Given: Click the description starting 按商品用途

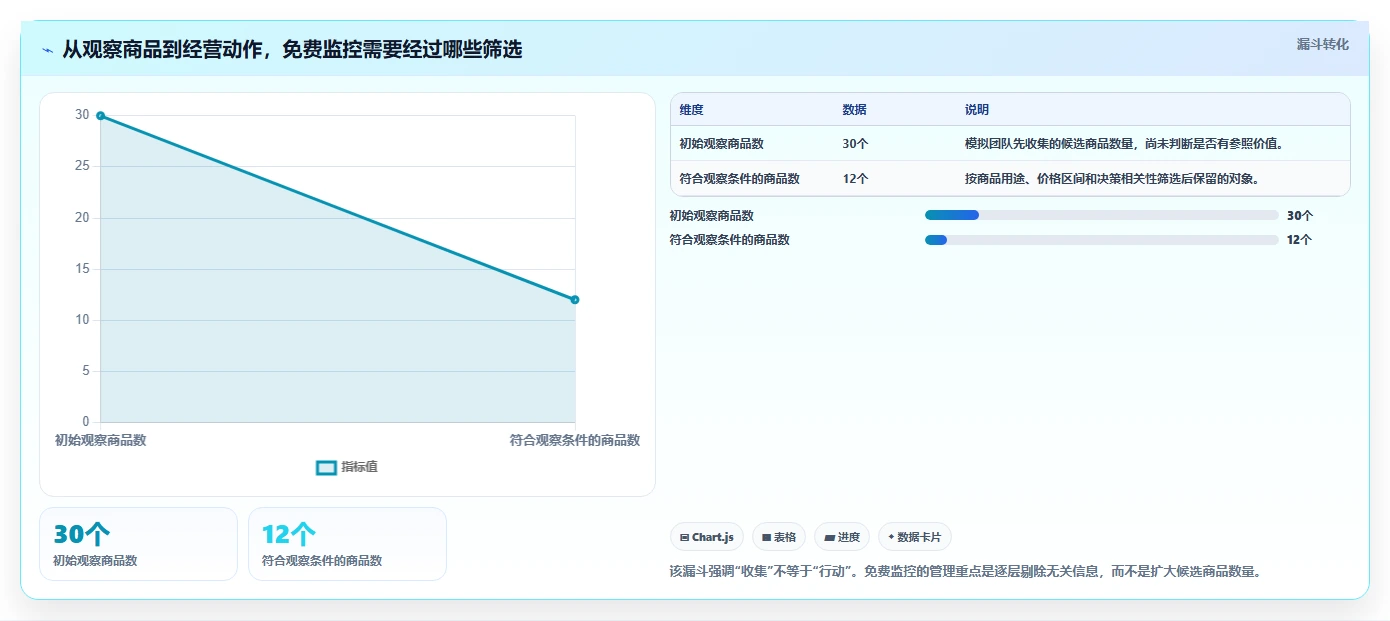Looking at the screenshot, I should [x=1111, y=179].
